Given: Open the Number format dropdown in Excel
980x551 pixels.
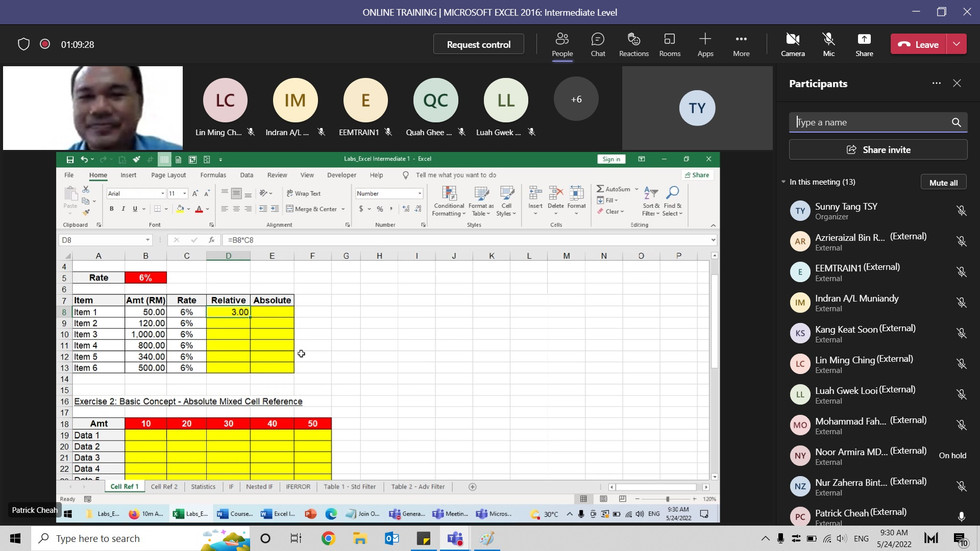Looking at the screenshot, I should click(419, 194).
